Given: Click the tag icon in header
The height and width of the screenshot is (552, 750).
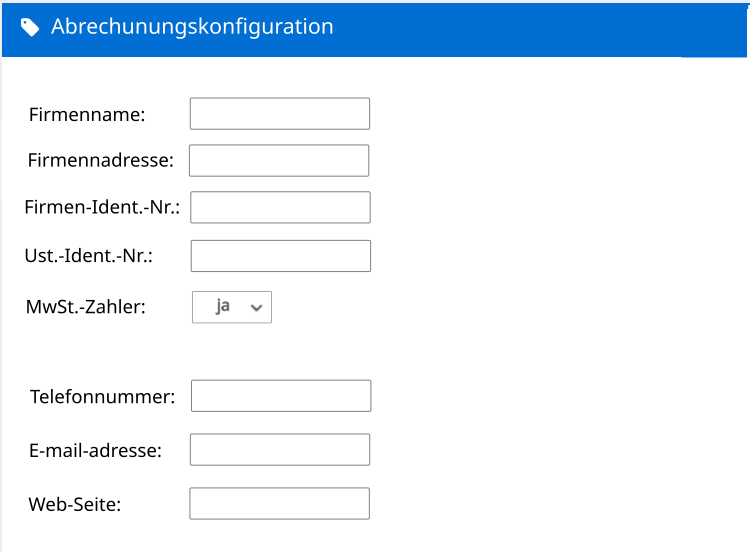Looking at the screenshot, I should click(x=30, y=27).
